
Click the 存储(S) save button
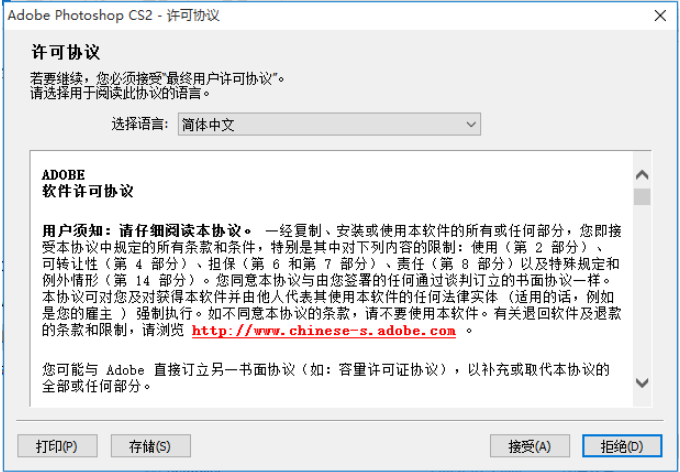coord(150,446)
